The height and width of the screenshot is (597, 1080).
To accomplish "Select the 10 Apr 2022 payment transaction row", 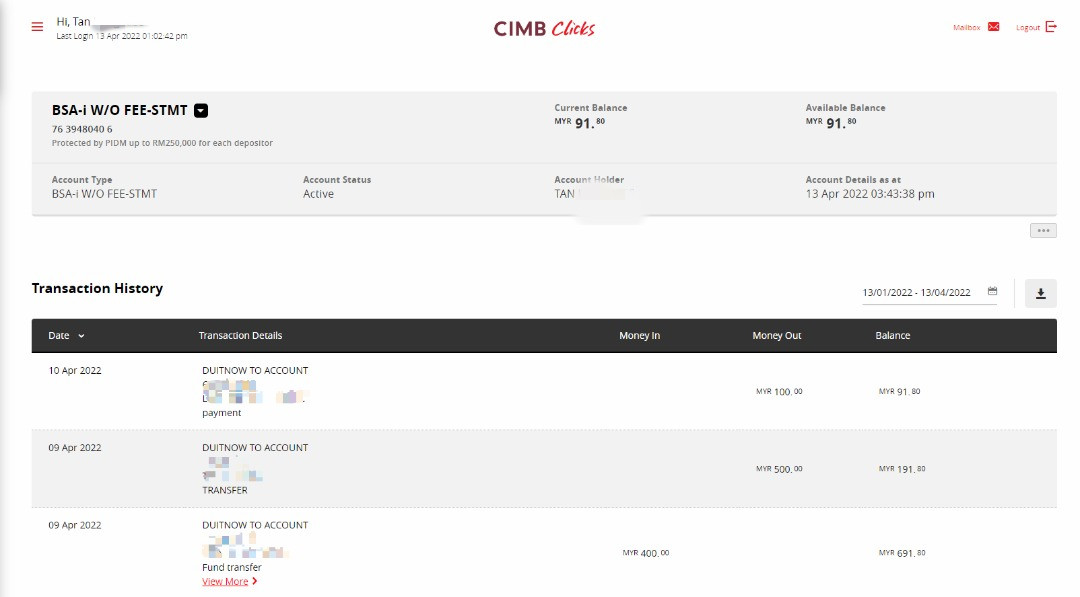I will [543, 391].
